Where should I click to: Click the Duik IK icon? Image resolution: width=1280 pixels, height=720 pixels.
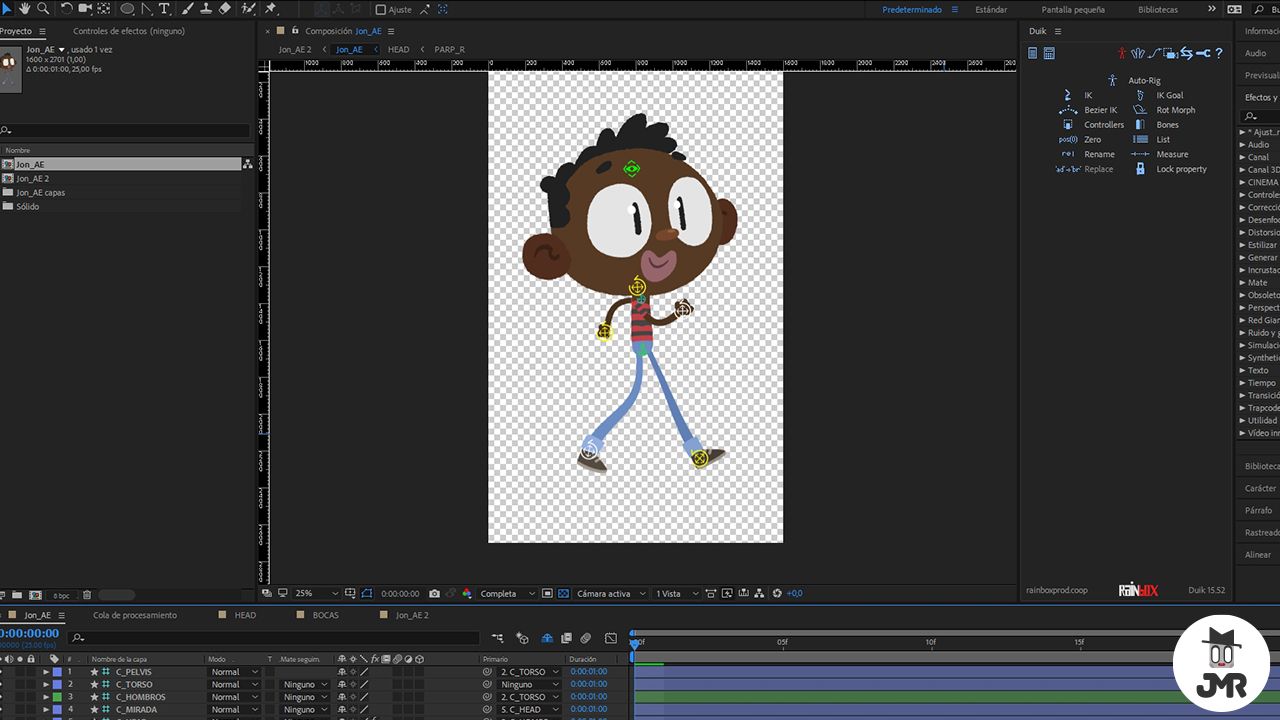coord(1068,95)
